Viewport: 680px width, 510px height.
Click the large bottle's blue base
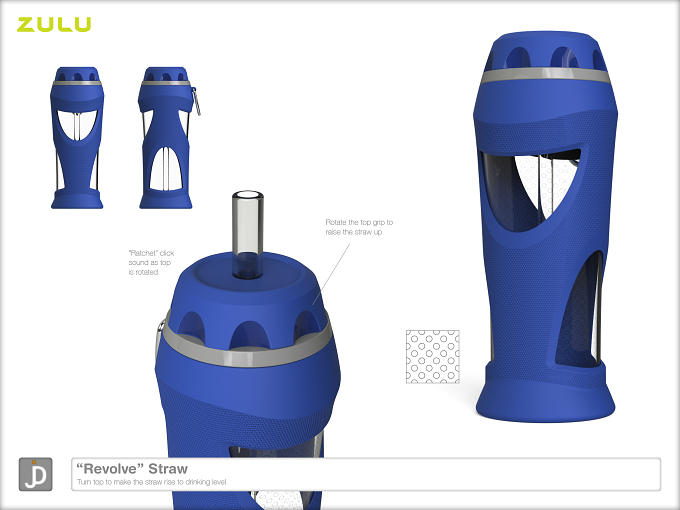point(545,394)
